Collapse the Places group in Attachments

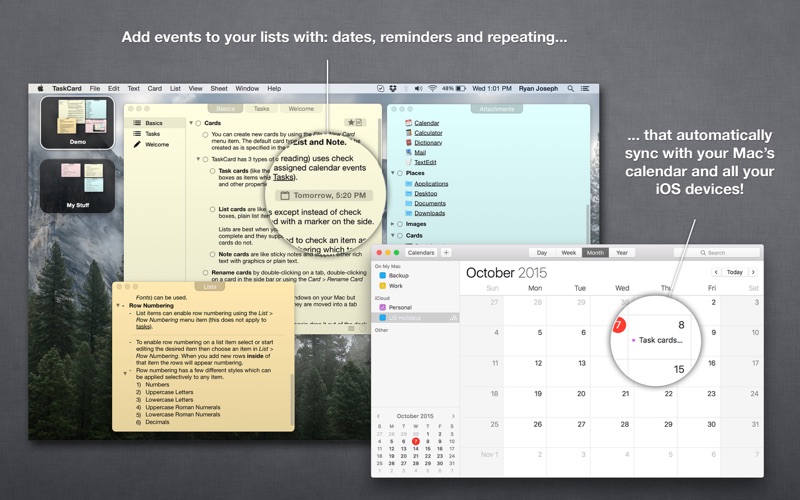click(393, 173)
